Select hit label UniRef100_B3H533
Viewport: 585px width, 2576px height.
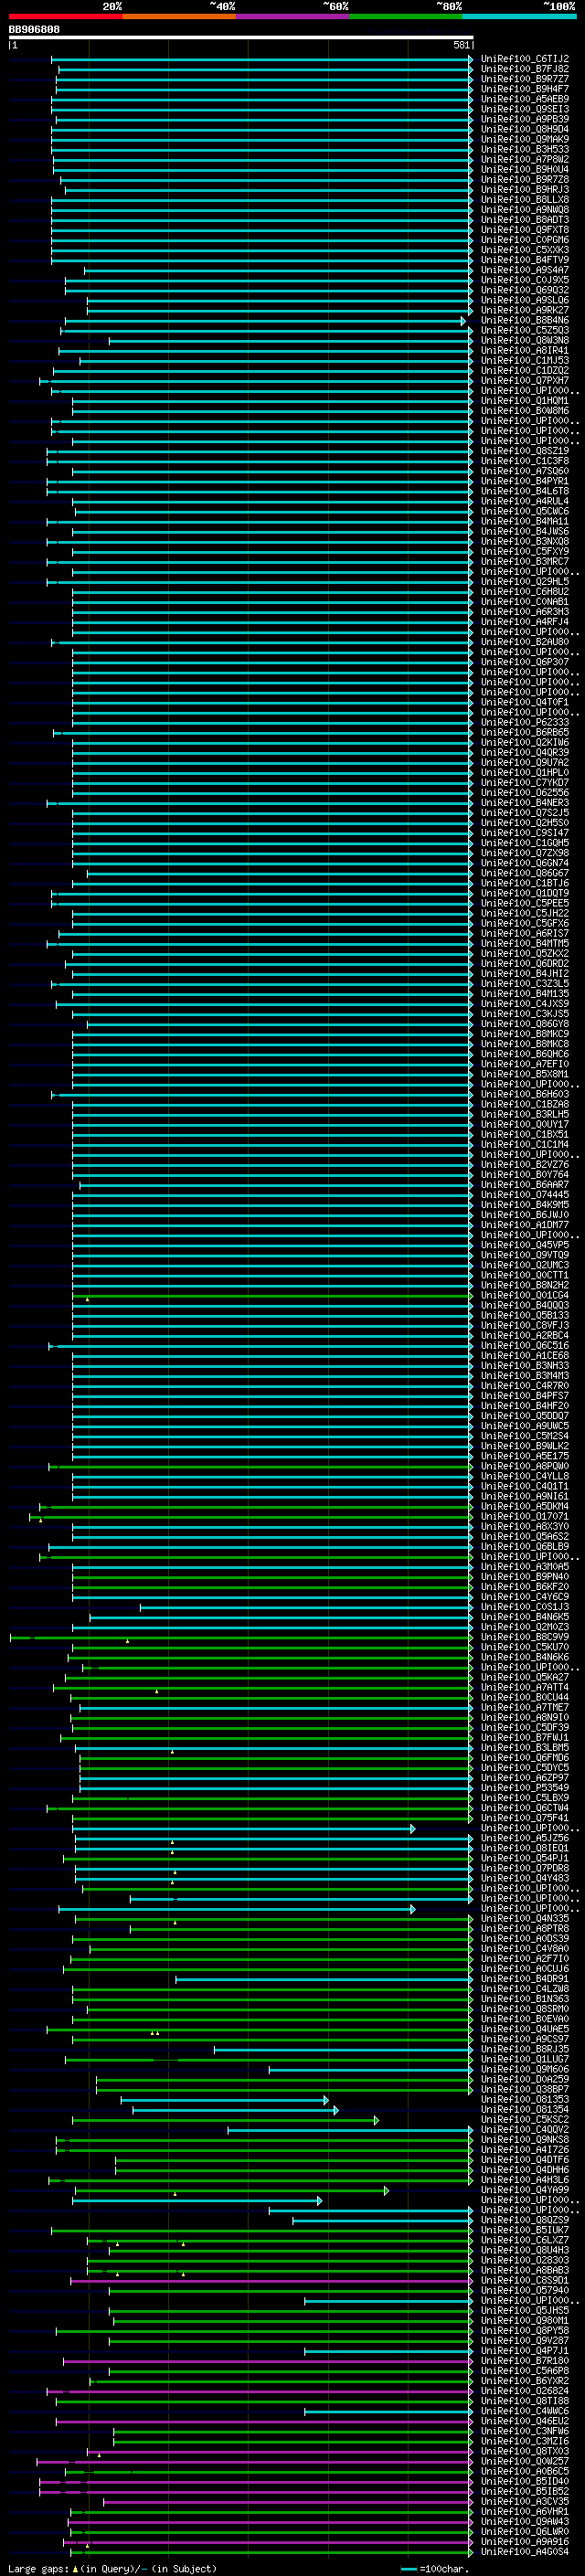click(525, 149)
